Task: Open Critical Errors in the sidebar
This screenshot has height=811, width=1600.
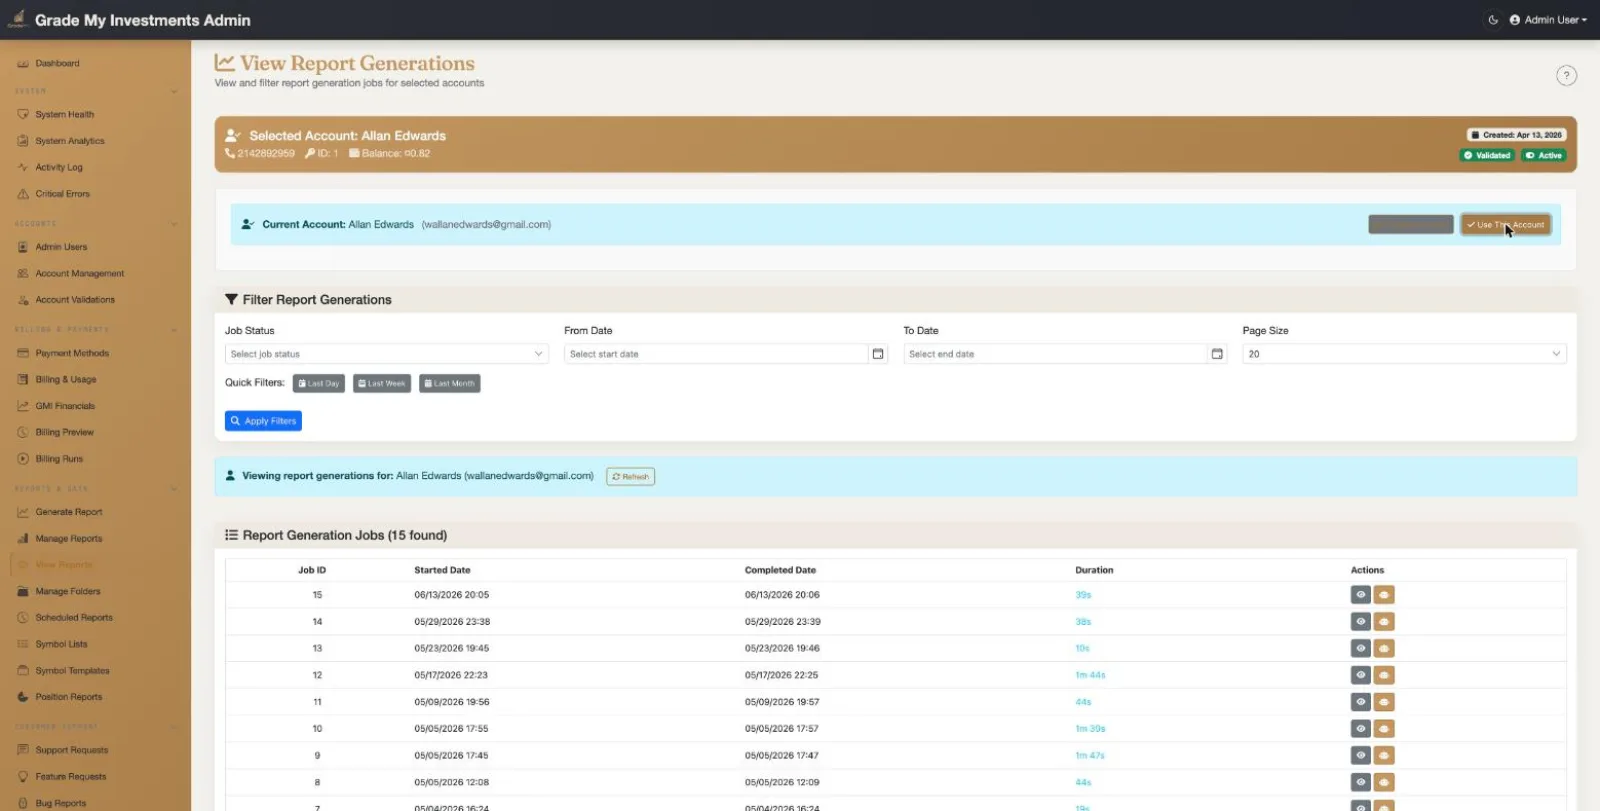Action: point(62,194)
